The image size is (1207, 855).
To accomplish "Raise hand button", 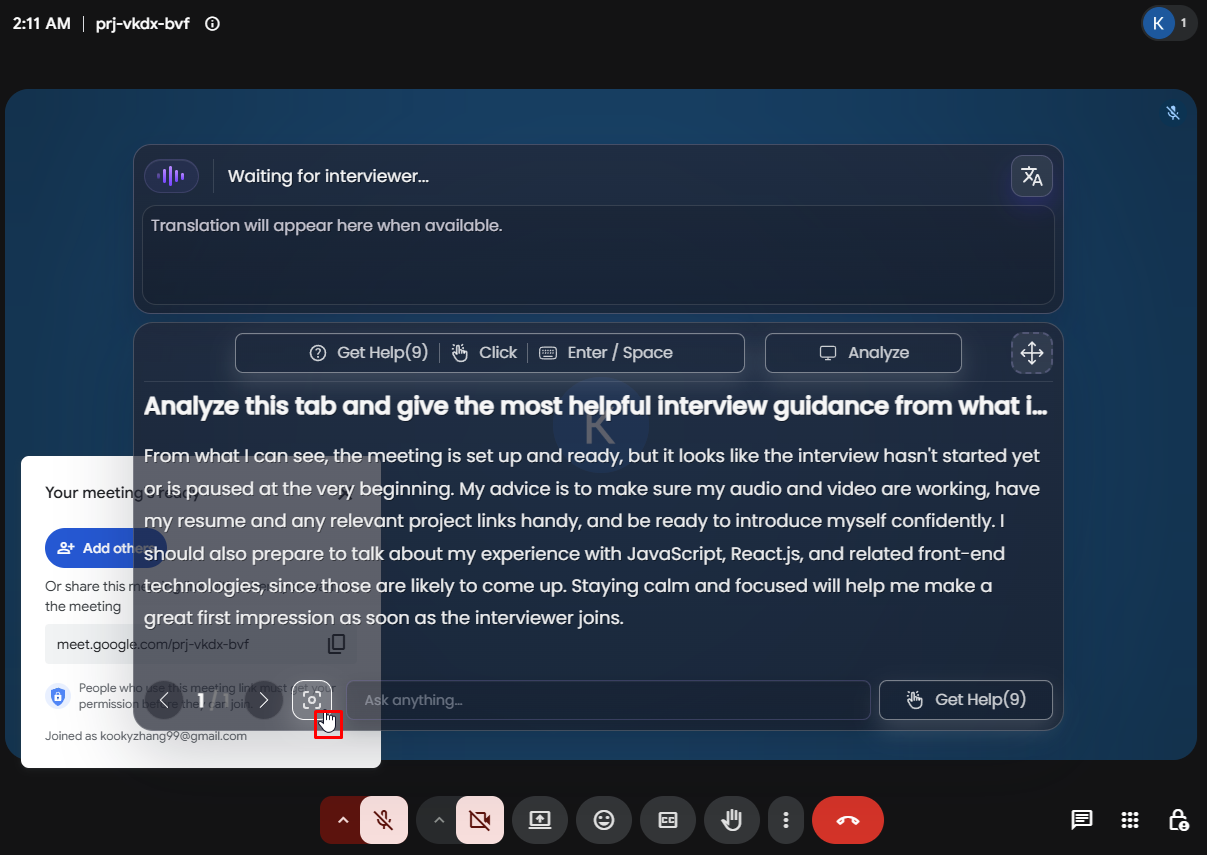I will [x=732, y=821].
